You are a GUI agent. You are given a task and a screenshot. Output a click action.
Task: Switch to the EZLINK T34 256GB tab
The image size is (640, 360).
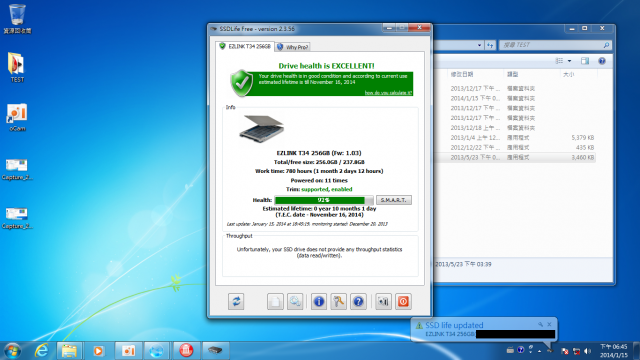point(245,47)
